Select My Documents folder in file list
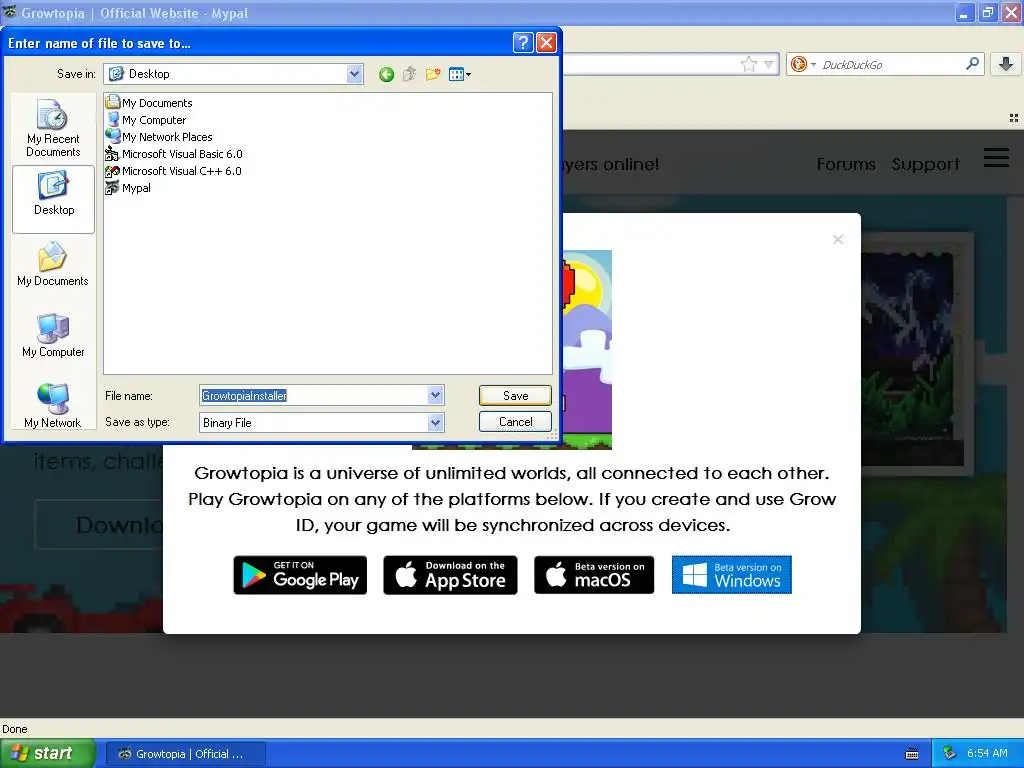The image size is (1024, 768). point(149,103)
